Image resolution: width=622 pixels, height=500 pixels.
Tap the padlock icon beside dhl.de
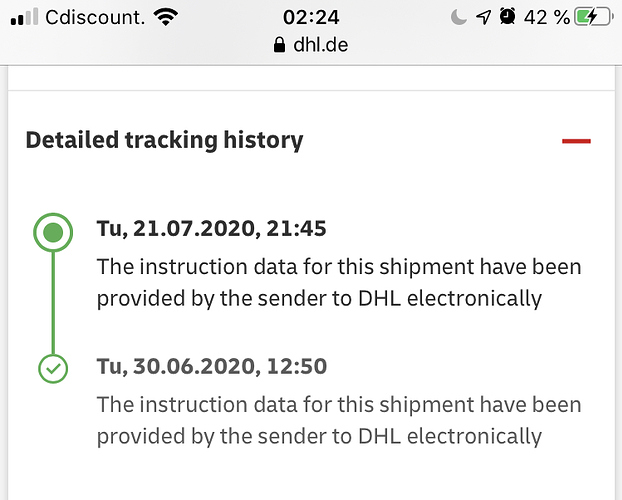coord(279,45)
